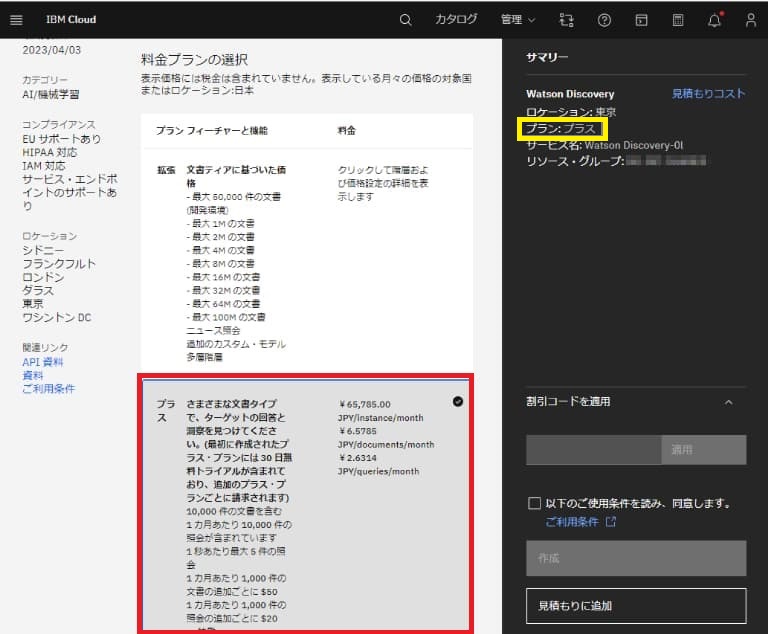Click the search magnifier icon

click(405, 20)
